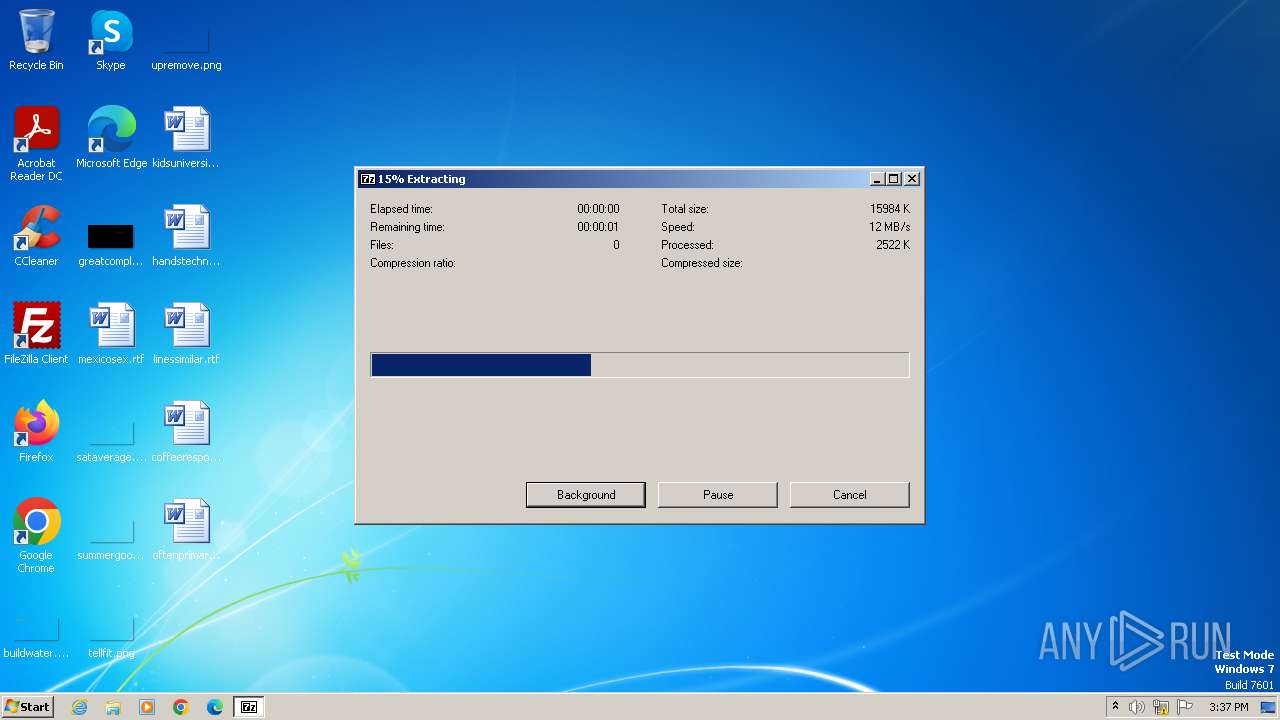Cancel the extraction
This screenshot has width=1280, height=720.
tap(850, 495)
